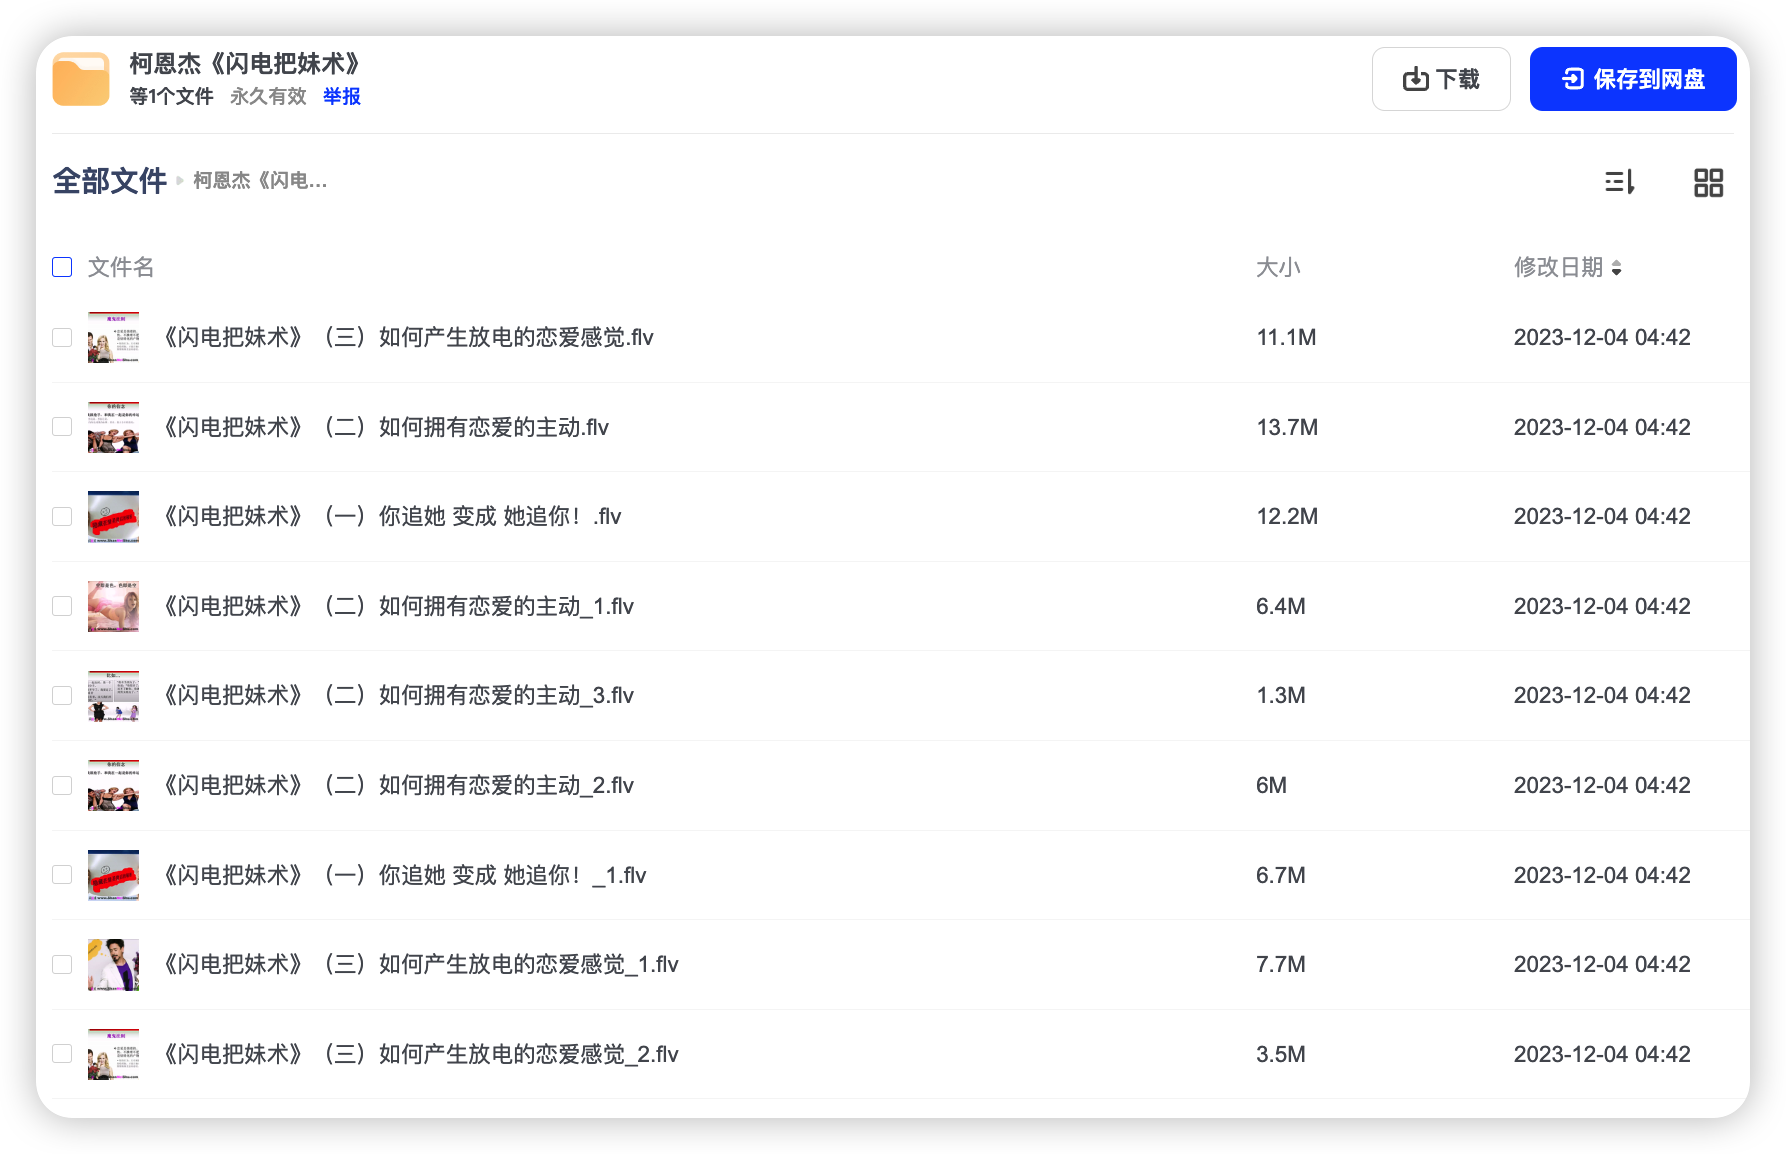Open file name （一）你追她 变成 她追你！.flv
The image size is (1786, 1154).
click(x=391, y=516)
